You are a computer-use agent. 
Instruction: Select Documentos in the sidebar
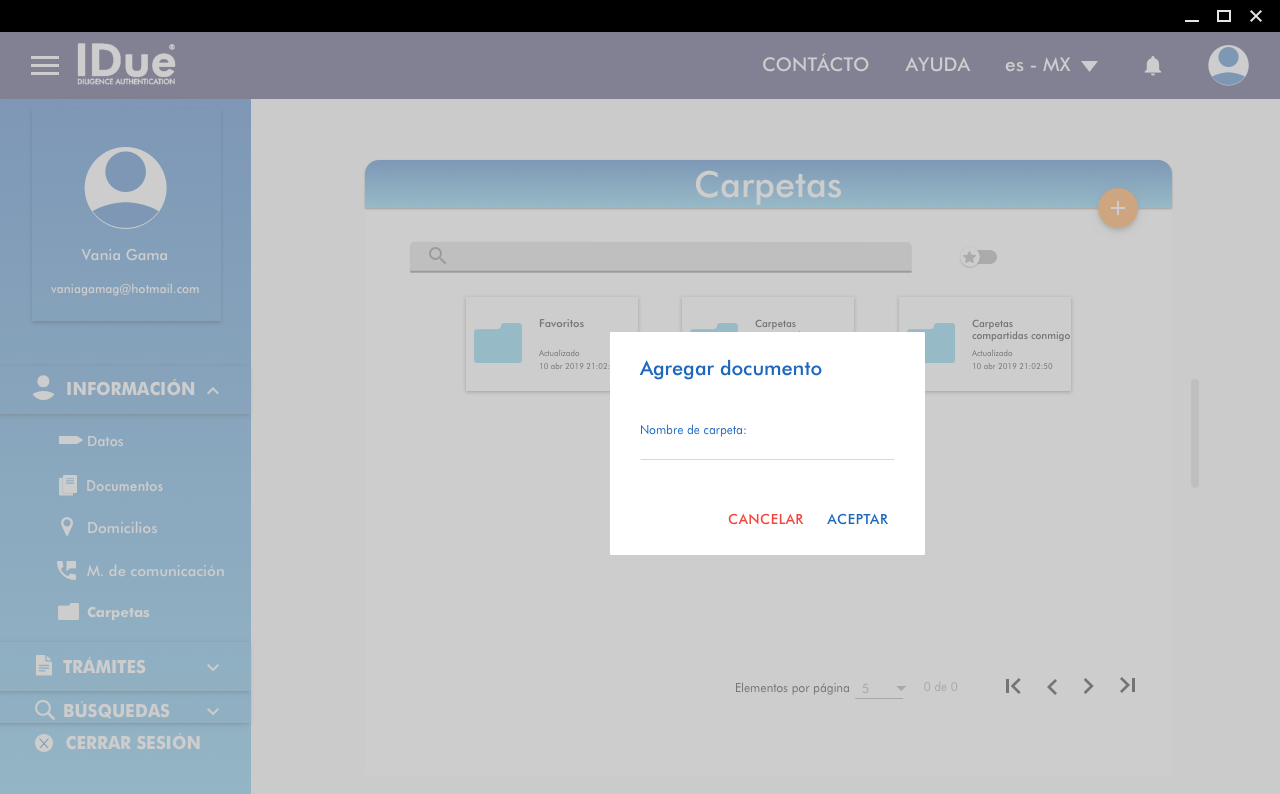124,486
